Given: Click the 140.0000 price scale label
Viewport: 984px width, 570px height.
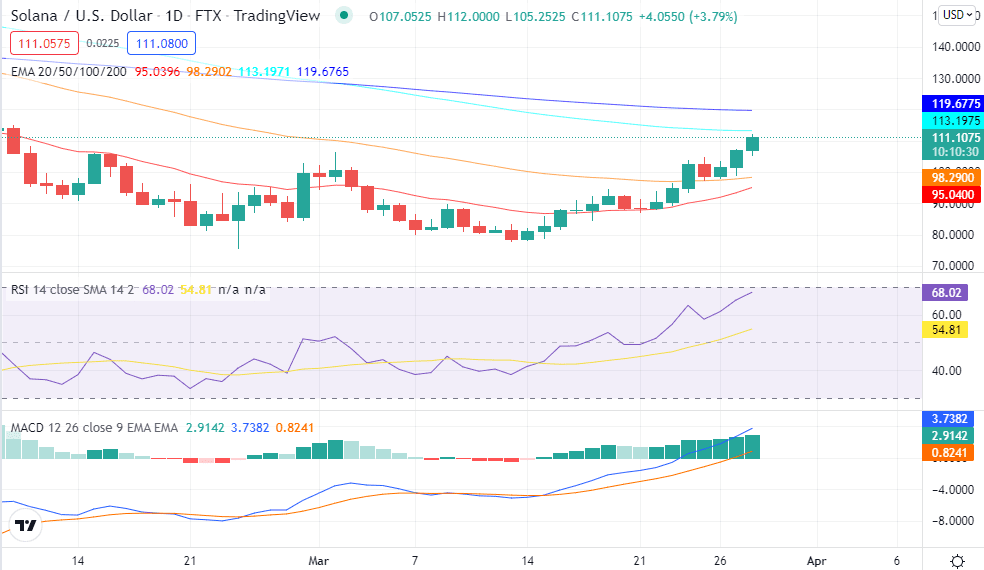Looking at the screenshot, I should [x=956, y=46].
